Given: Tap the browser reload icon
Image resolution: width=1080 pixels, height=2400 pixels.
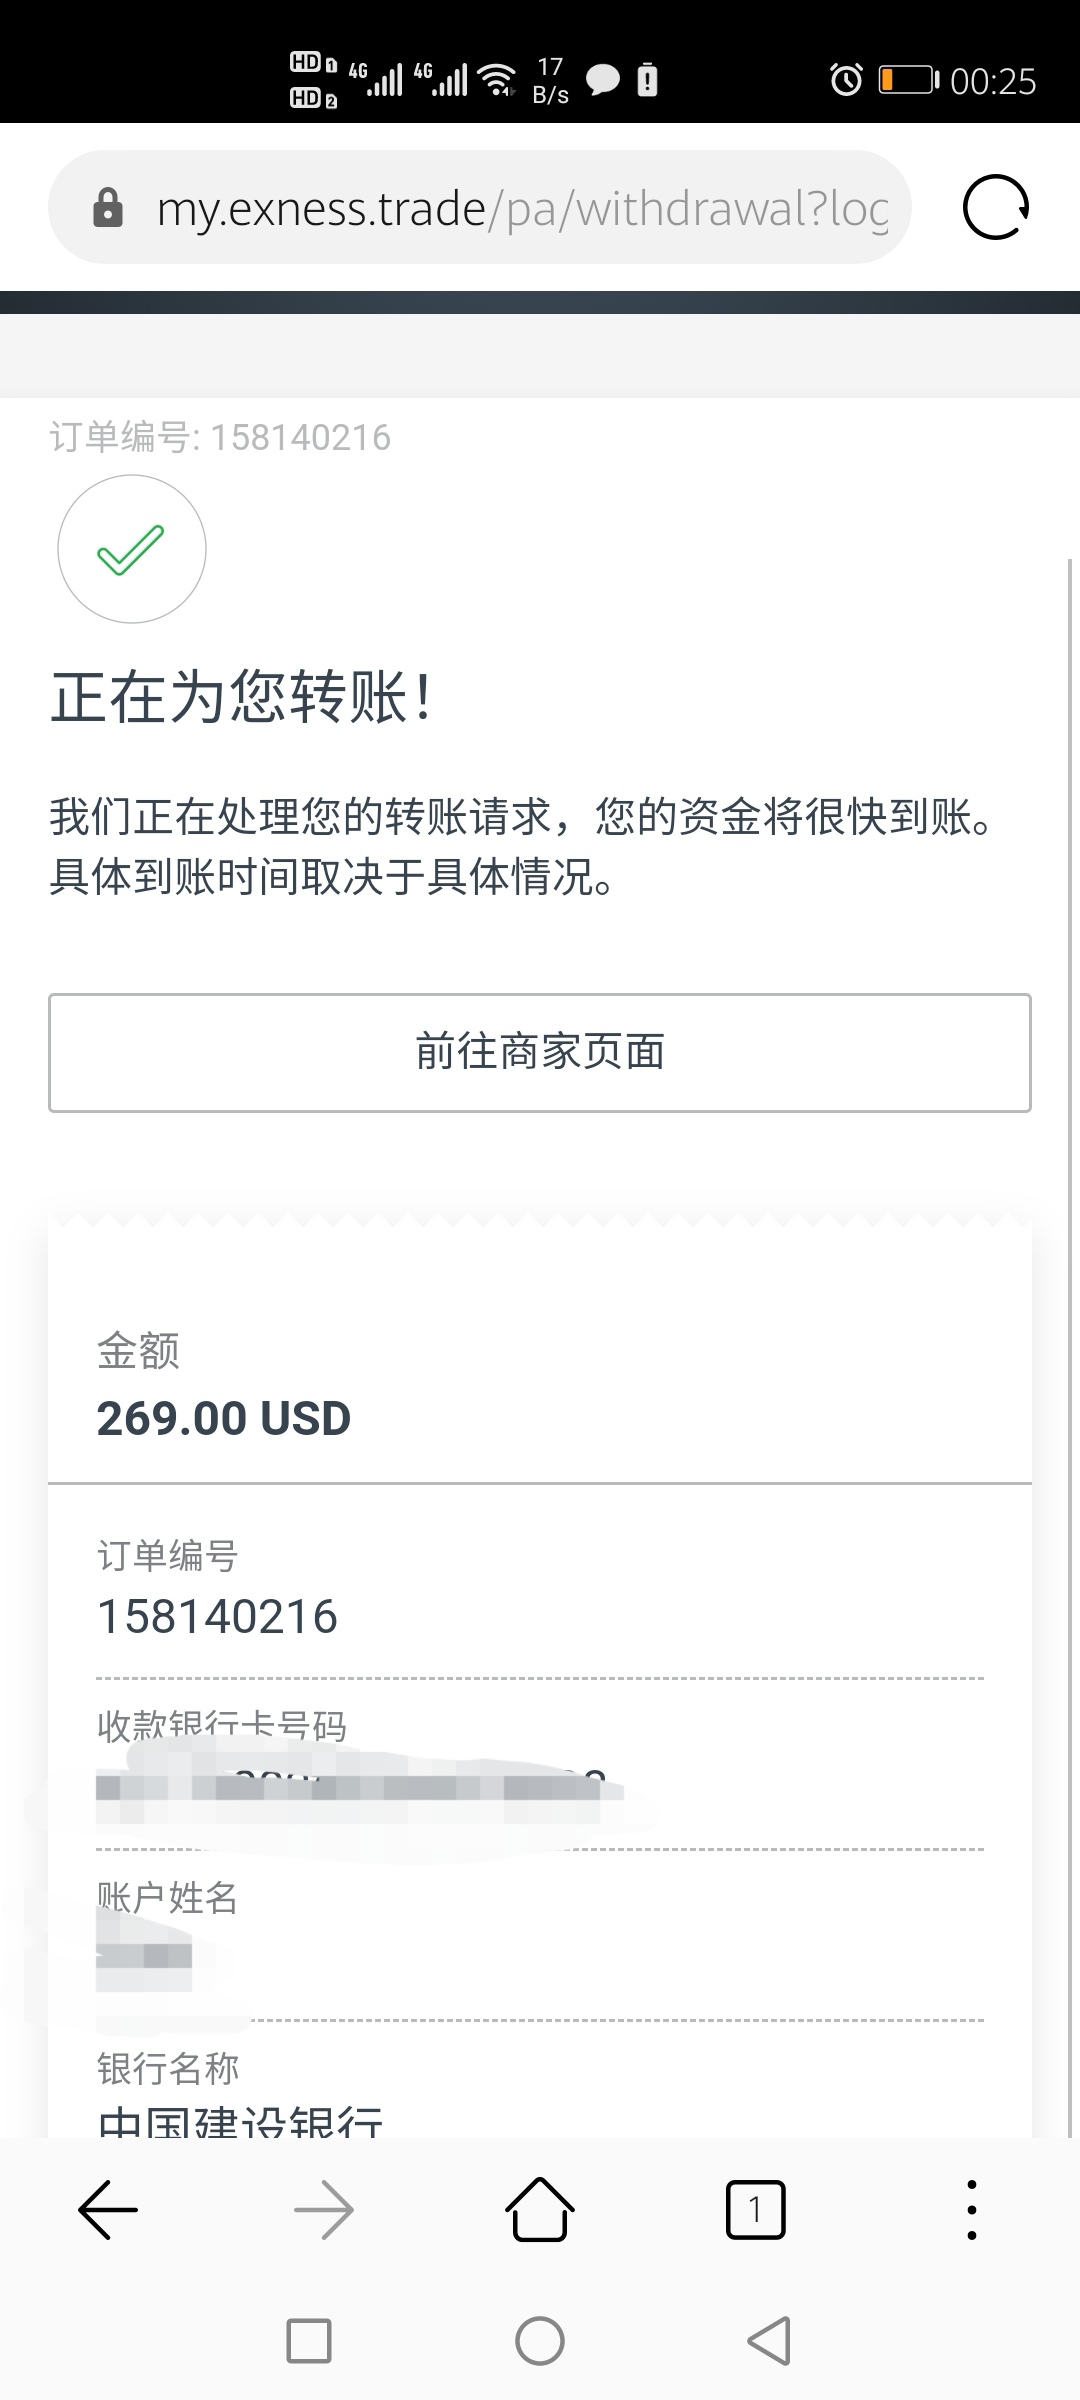Looking at the screenshot, I should click(x=995, y=208).
